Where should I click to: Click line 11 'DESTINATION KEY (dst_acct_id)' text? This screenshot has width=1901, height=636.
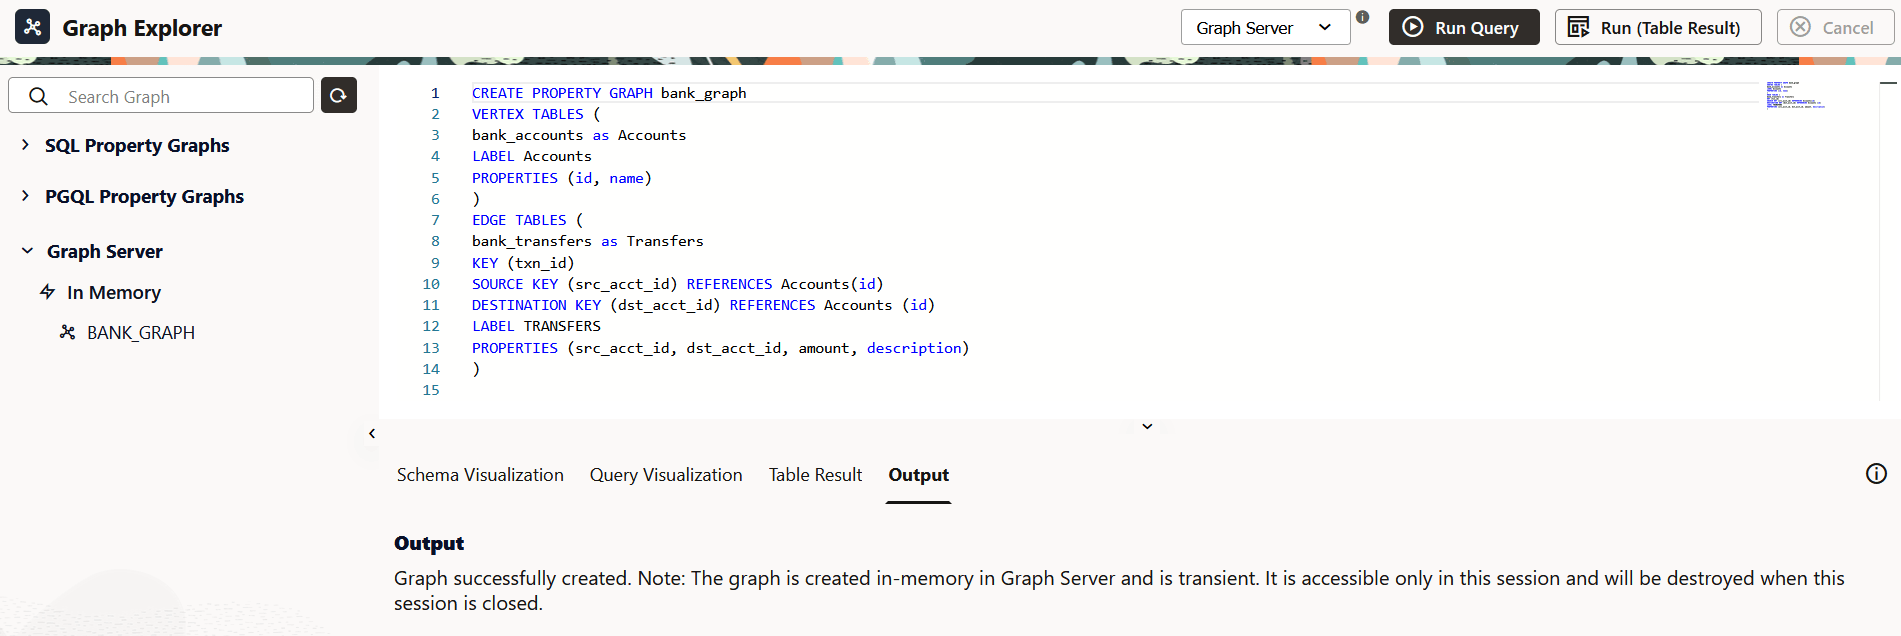pyautogui.click(x=596, y=305)
